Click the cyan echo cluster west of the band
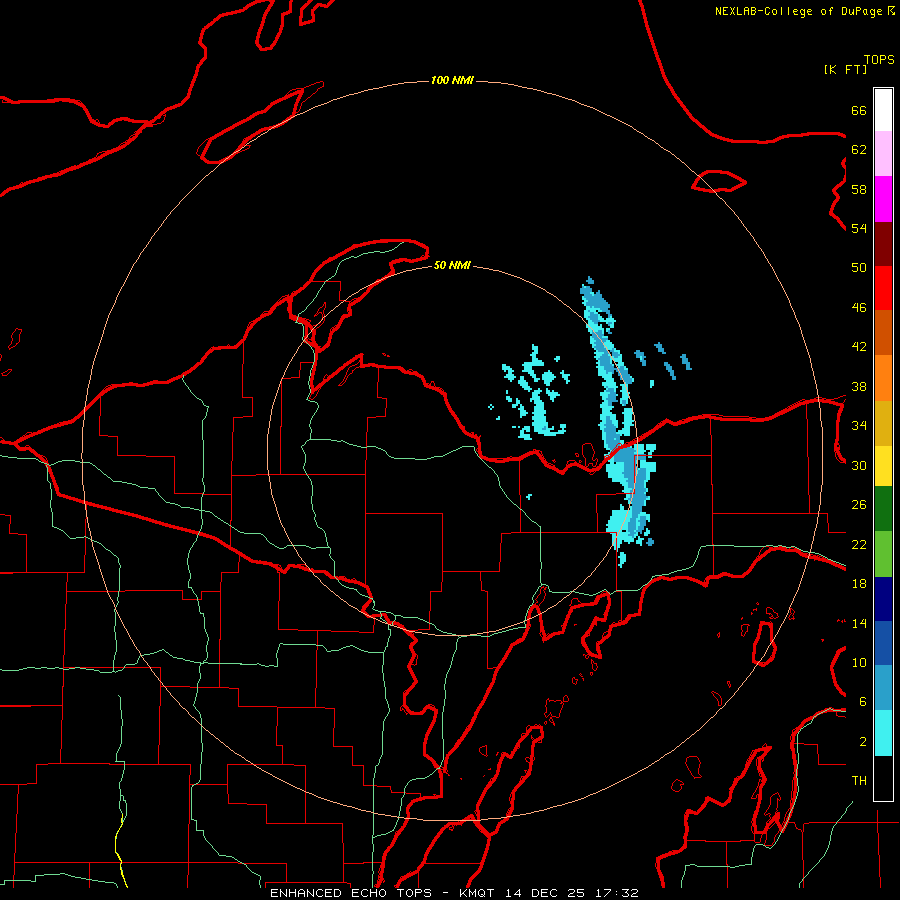Image resolution: width=900 pixels, height=900 pixels. click(x=537, y=393)
